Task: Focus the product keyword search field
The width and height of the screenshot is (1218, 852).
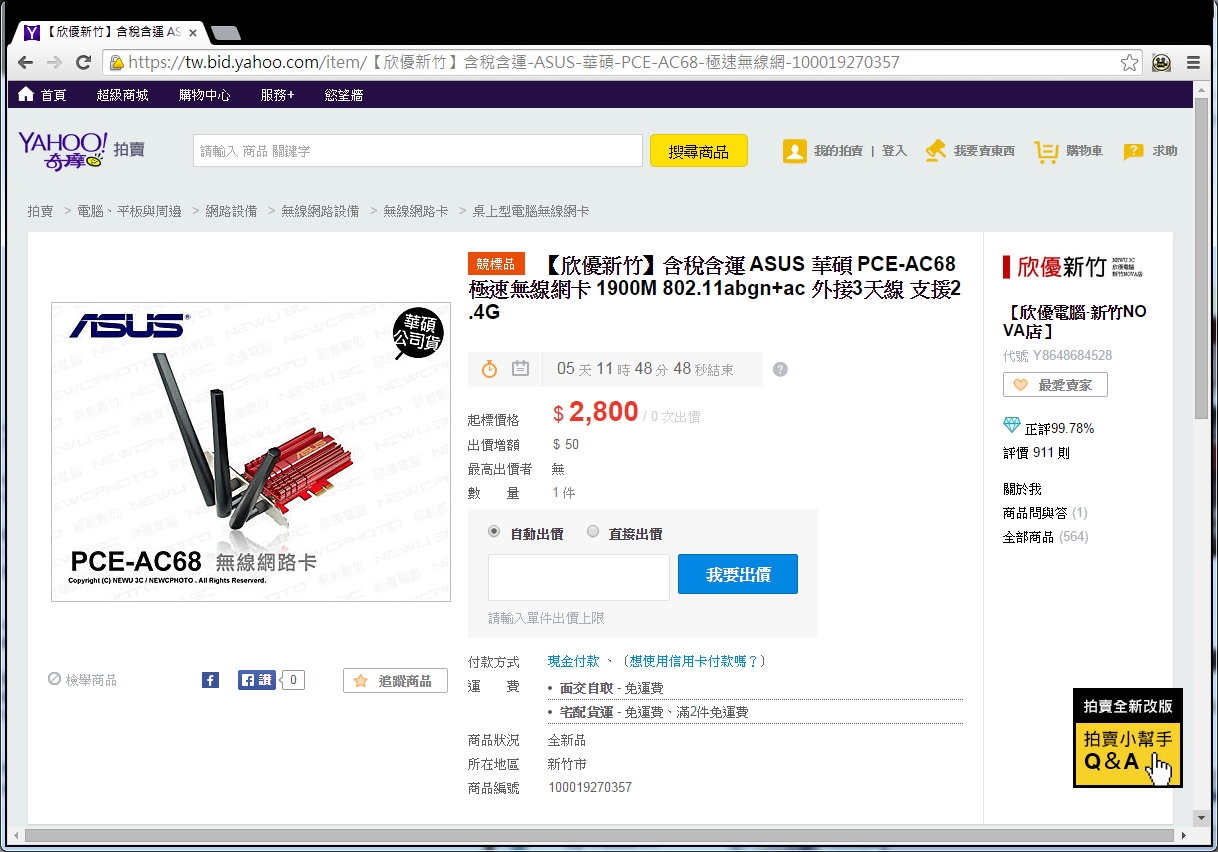Action: pos(417,150)
